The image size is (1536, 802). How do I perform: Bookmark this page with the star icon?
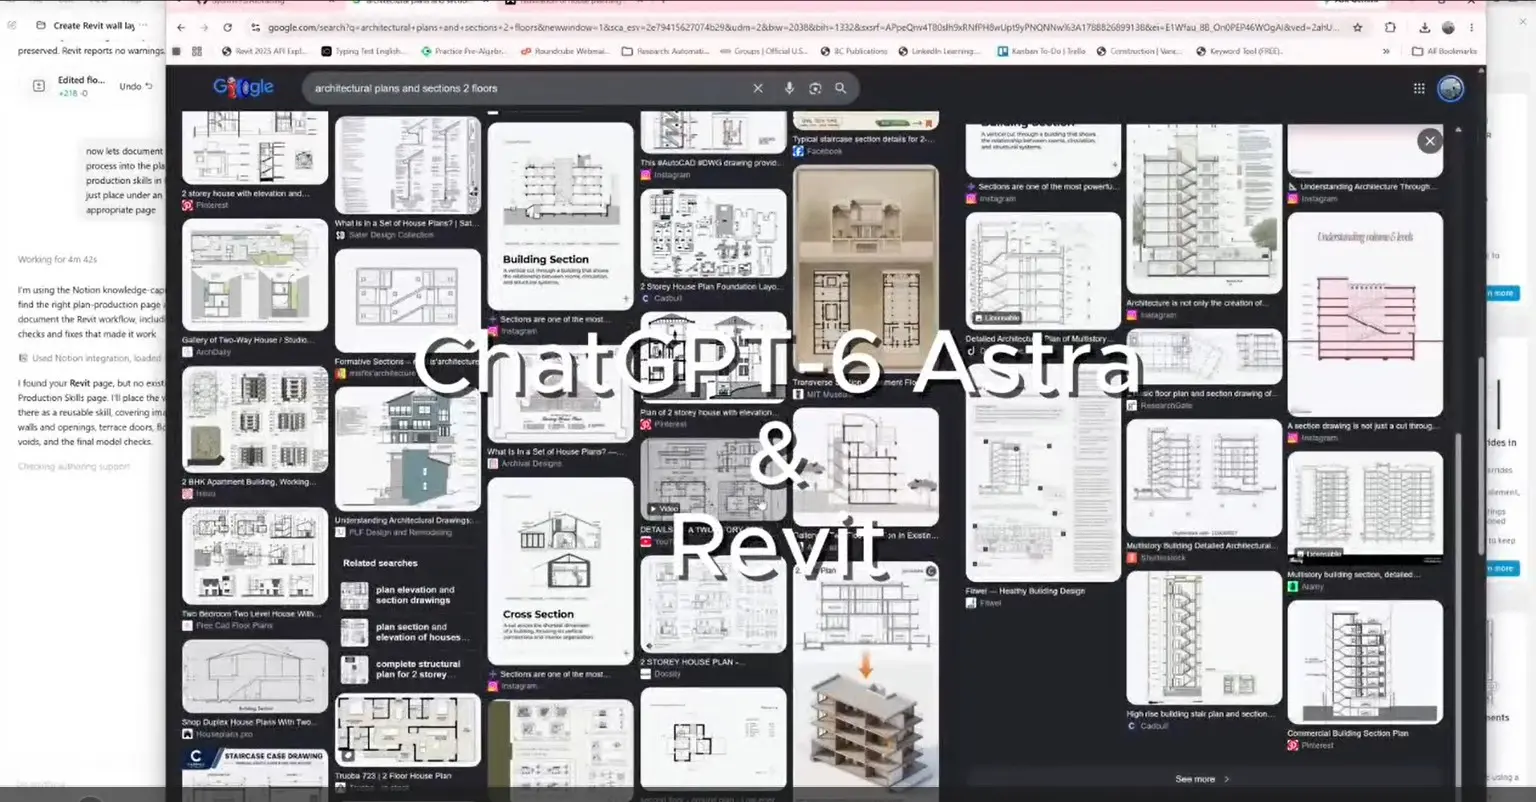pos(1357,27)
